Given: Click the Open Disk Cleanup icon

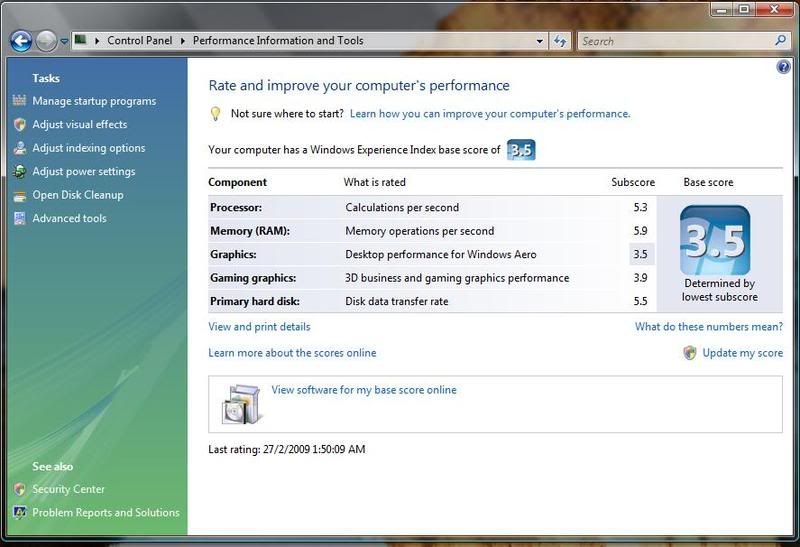Looking at the screenshot, I should pos(19,195).
